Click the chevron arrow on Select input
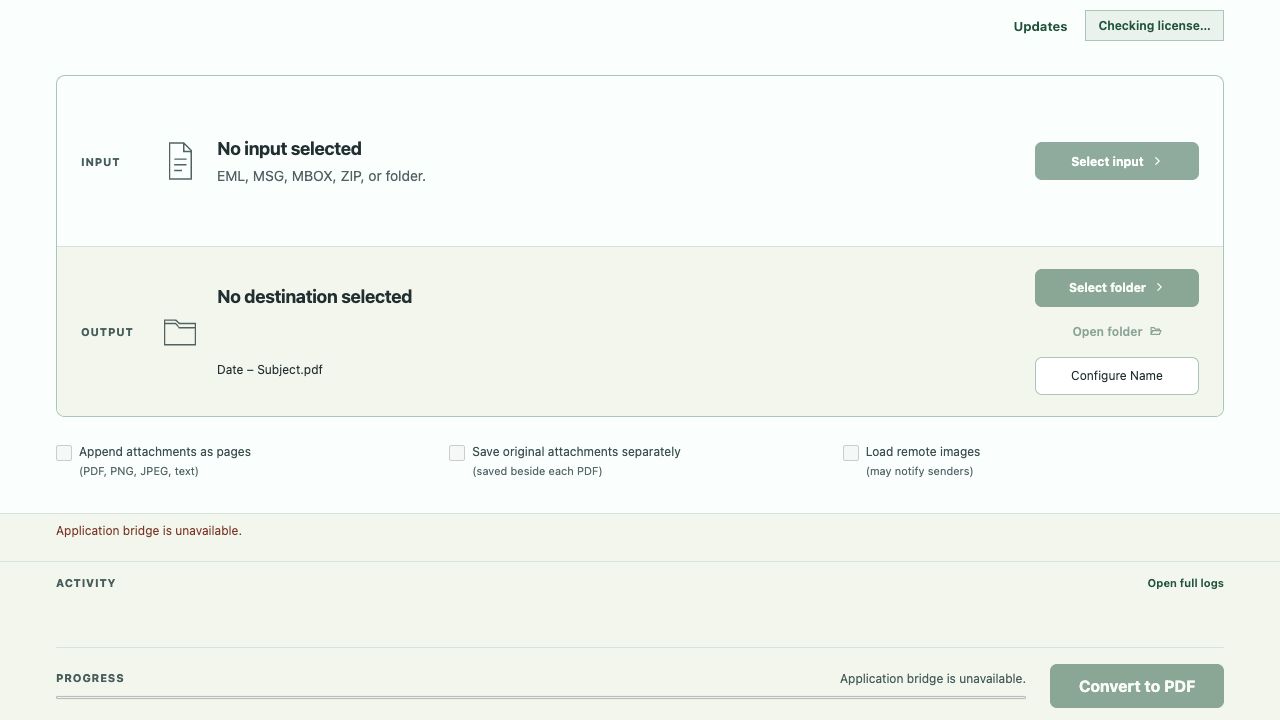 tap(1158, 161)
